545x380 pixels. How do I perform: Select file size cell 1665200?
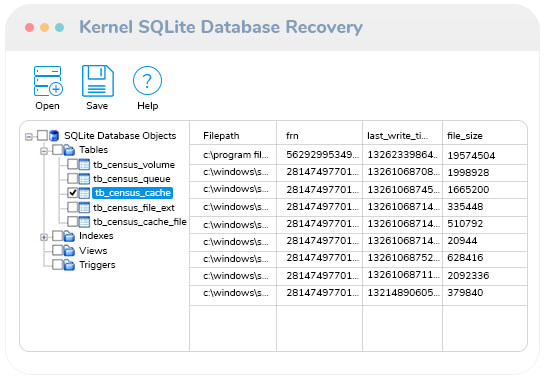[x=485, y=189]
